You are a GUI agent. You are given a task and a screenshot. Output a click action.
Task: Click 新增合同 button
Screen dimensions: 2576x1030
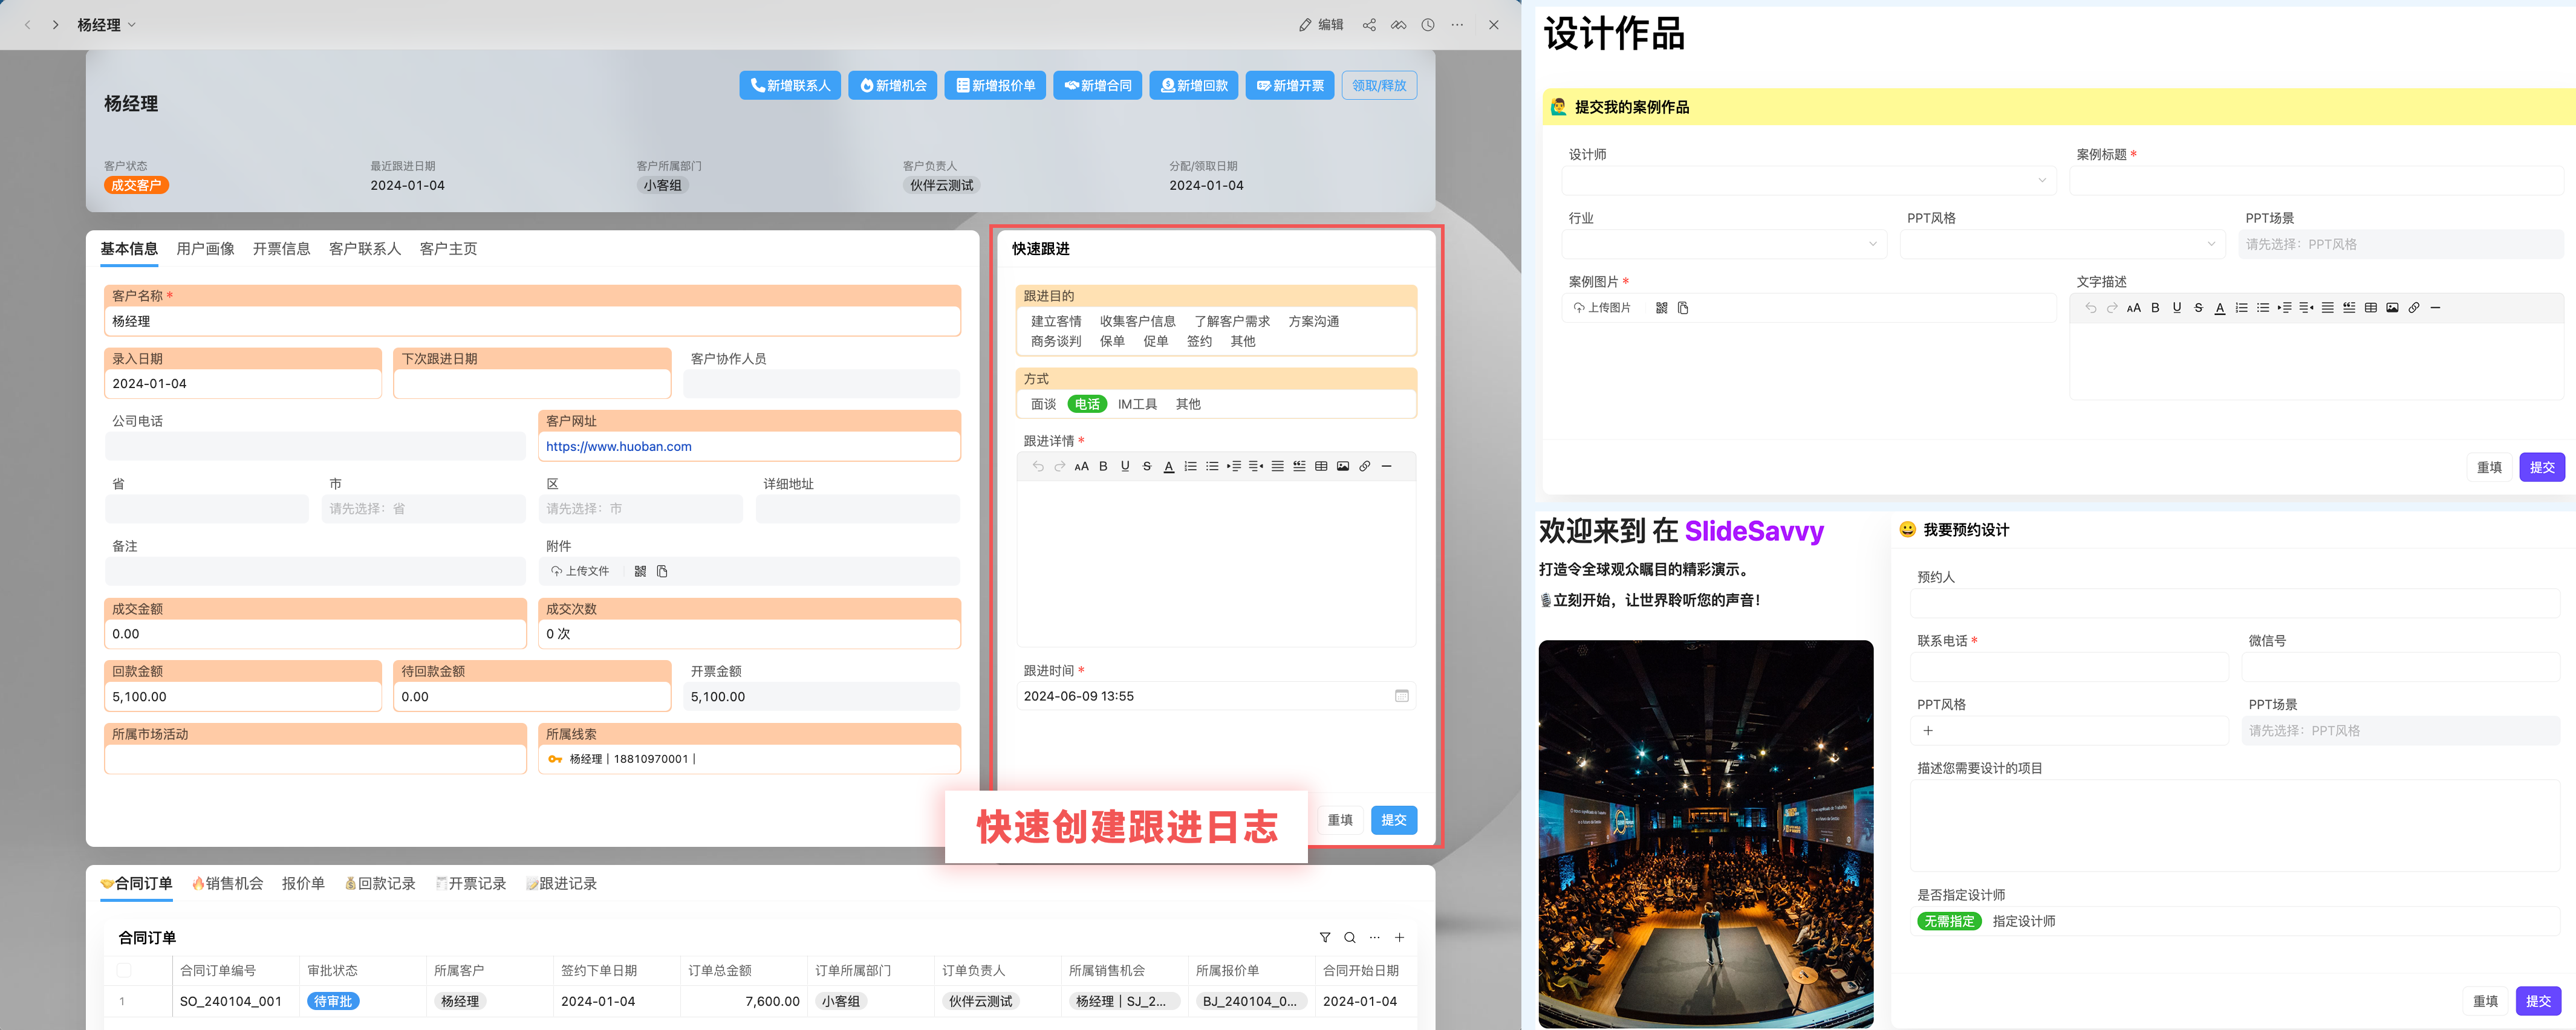[x=1097, y=86]
